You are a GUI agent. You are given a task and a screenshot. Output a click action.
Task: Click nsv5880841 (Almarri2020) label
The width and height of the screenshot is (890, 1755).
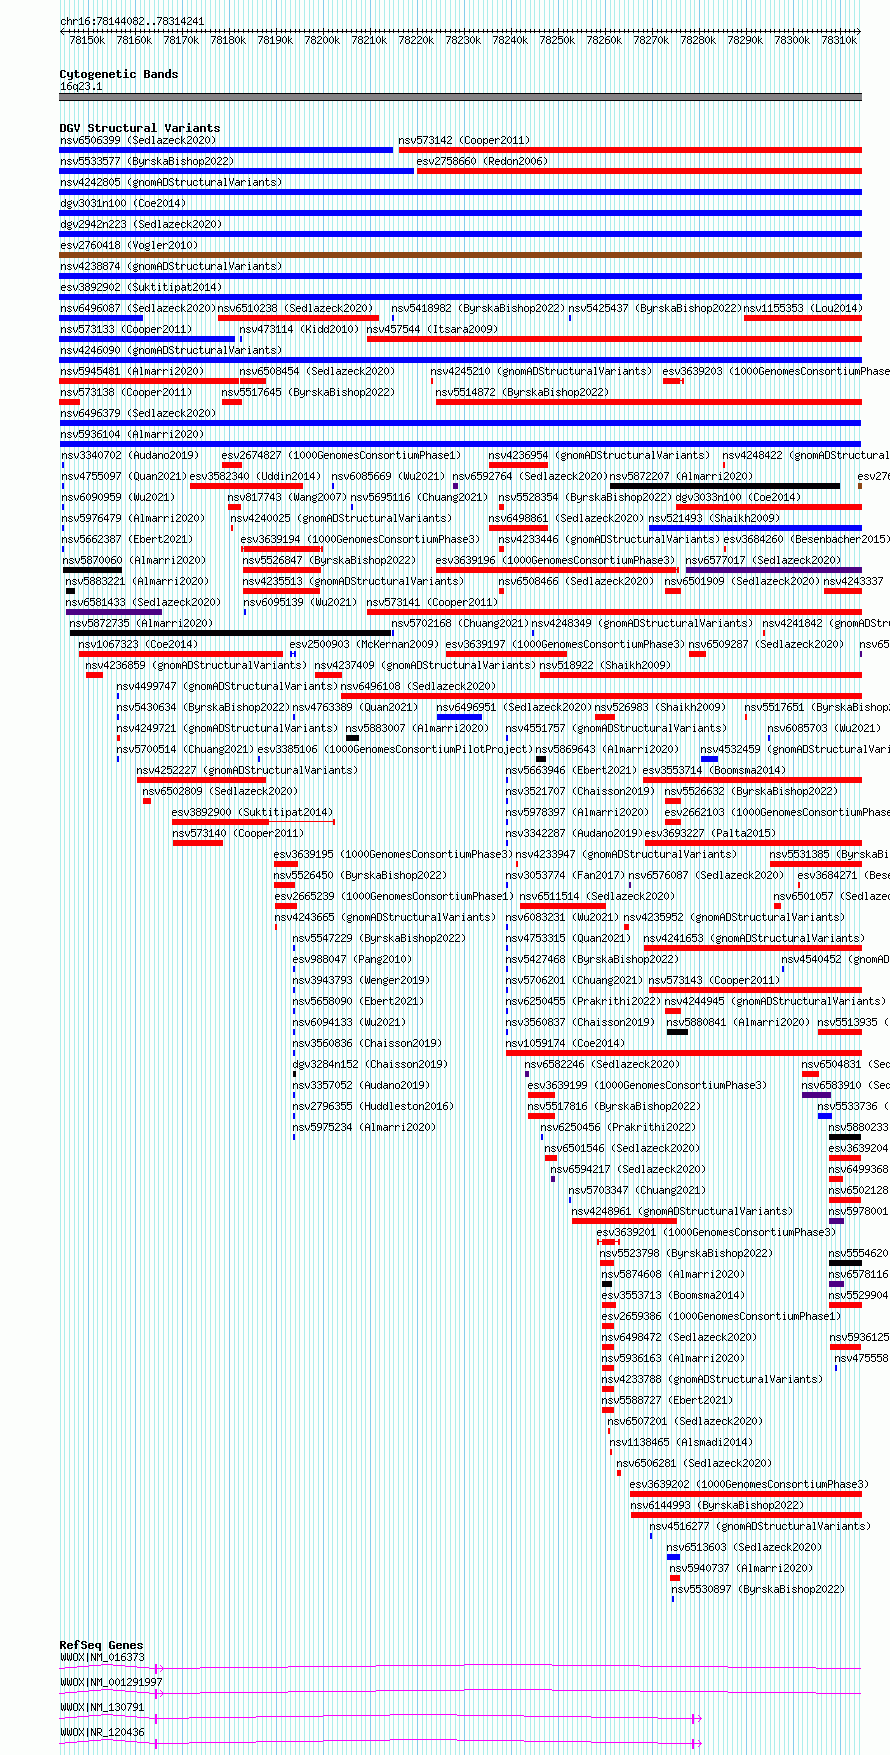coord(738,1022)
